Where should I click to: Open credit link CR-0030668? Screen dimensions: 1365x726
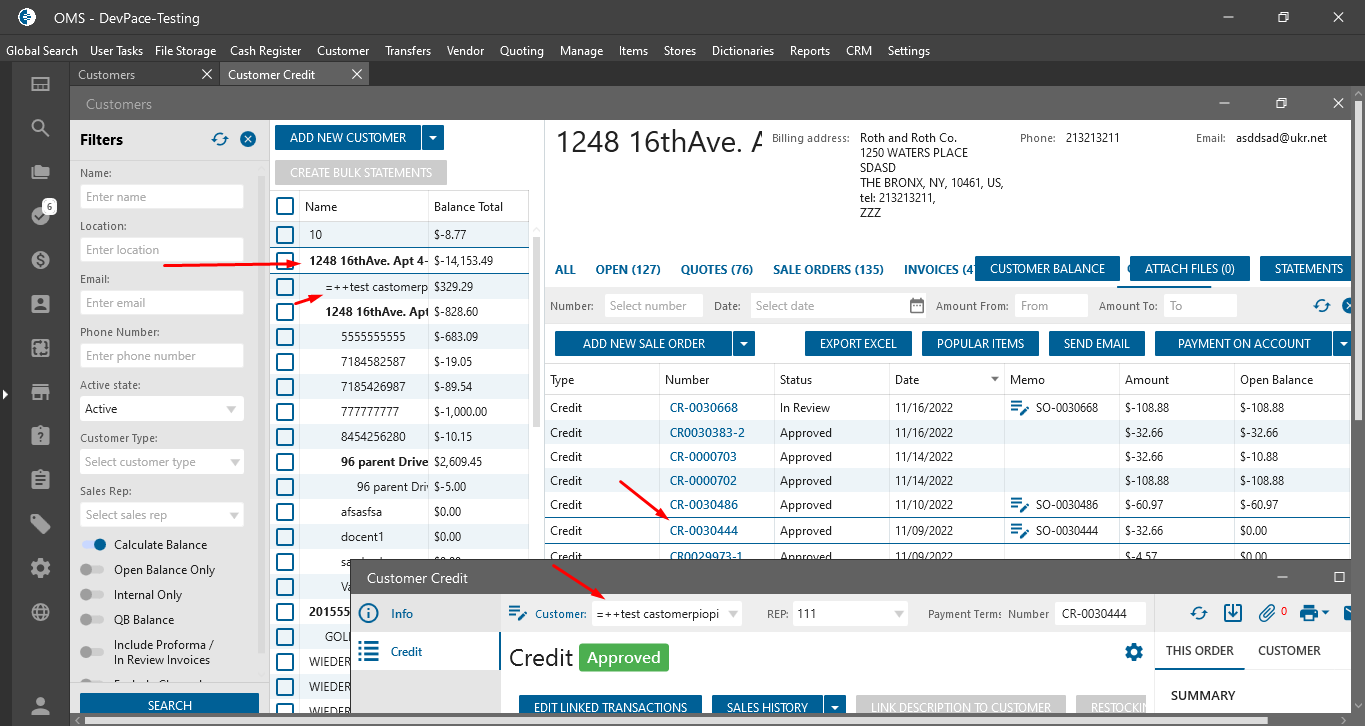click(703, 408)
